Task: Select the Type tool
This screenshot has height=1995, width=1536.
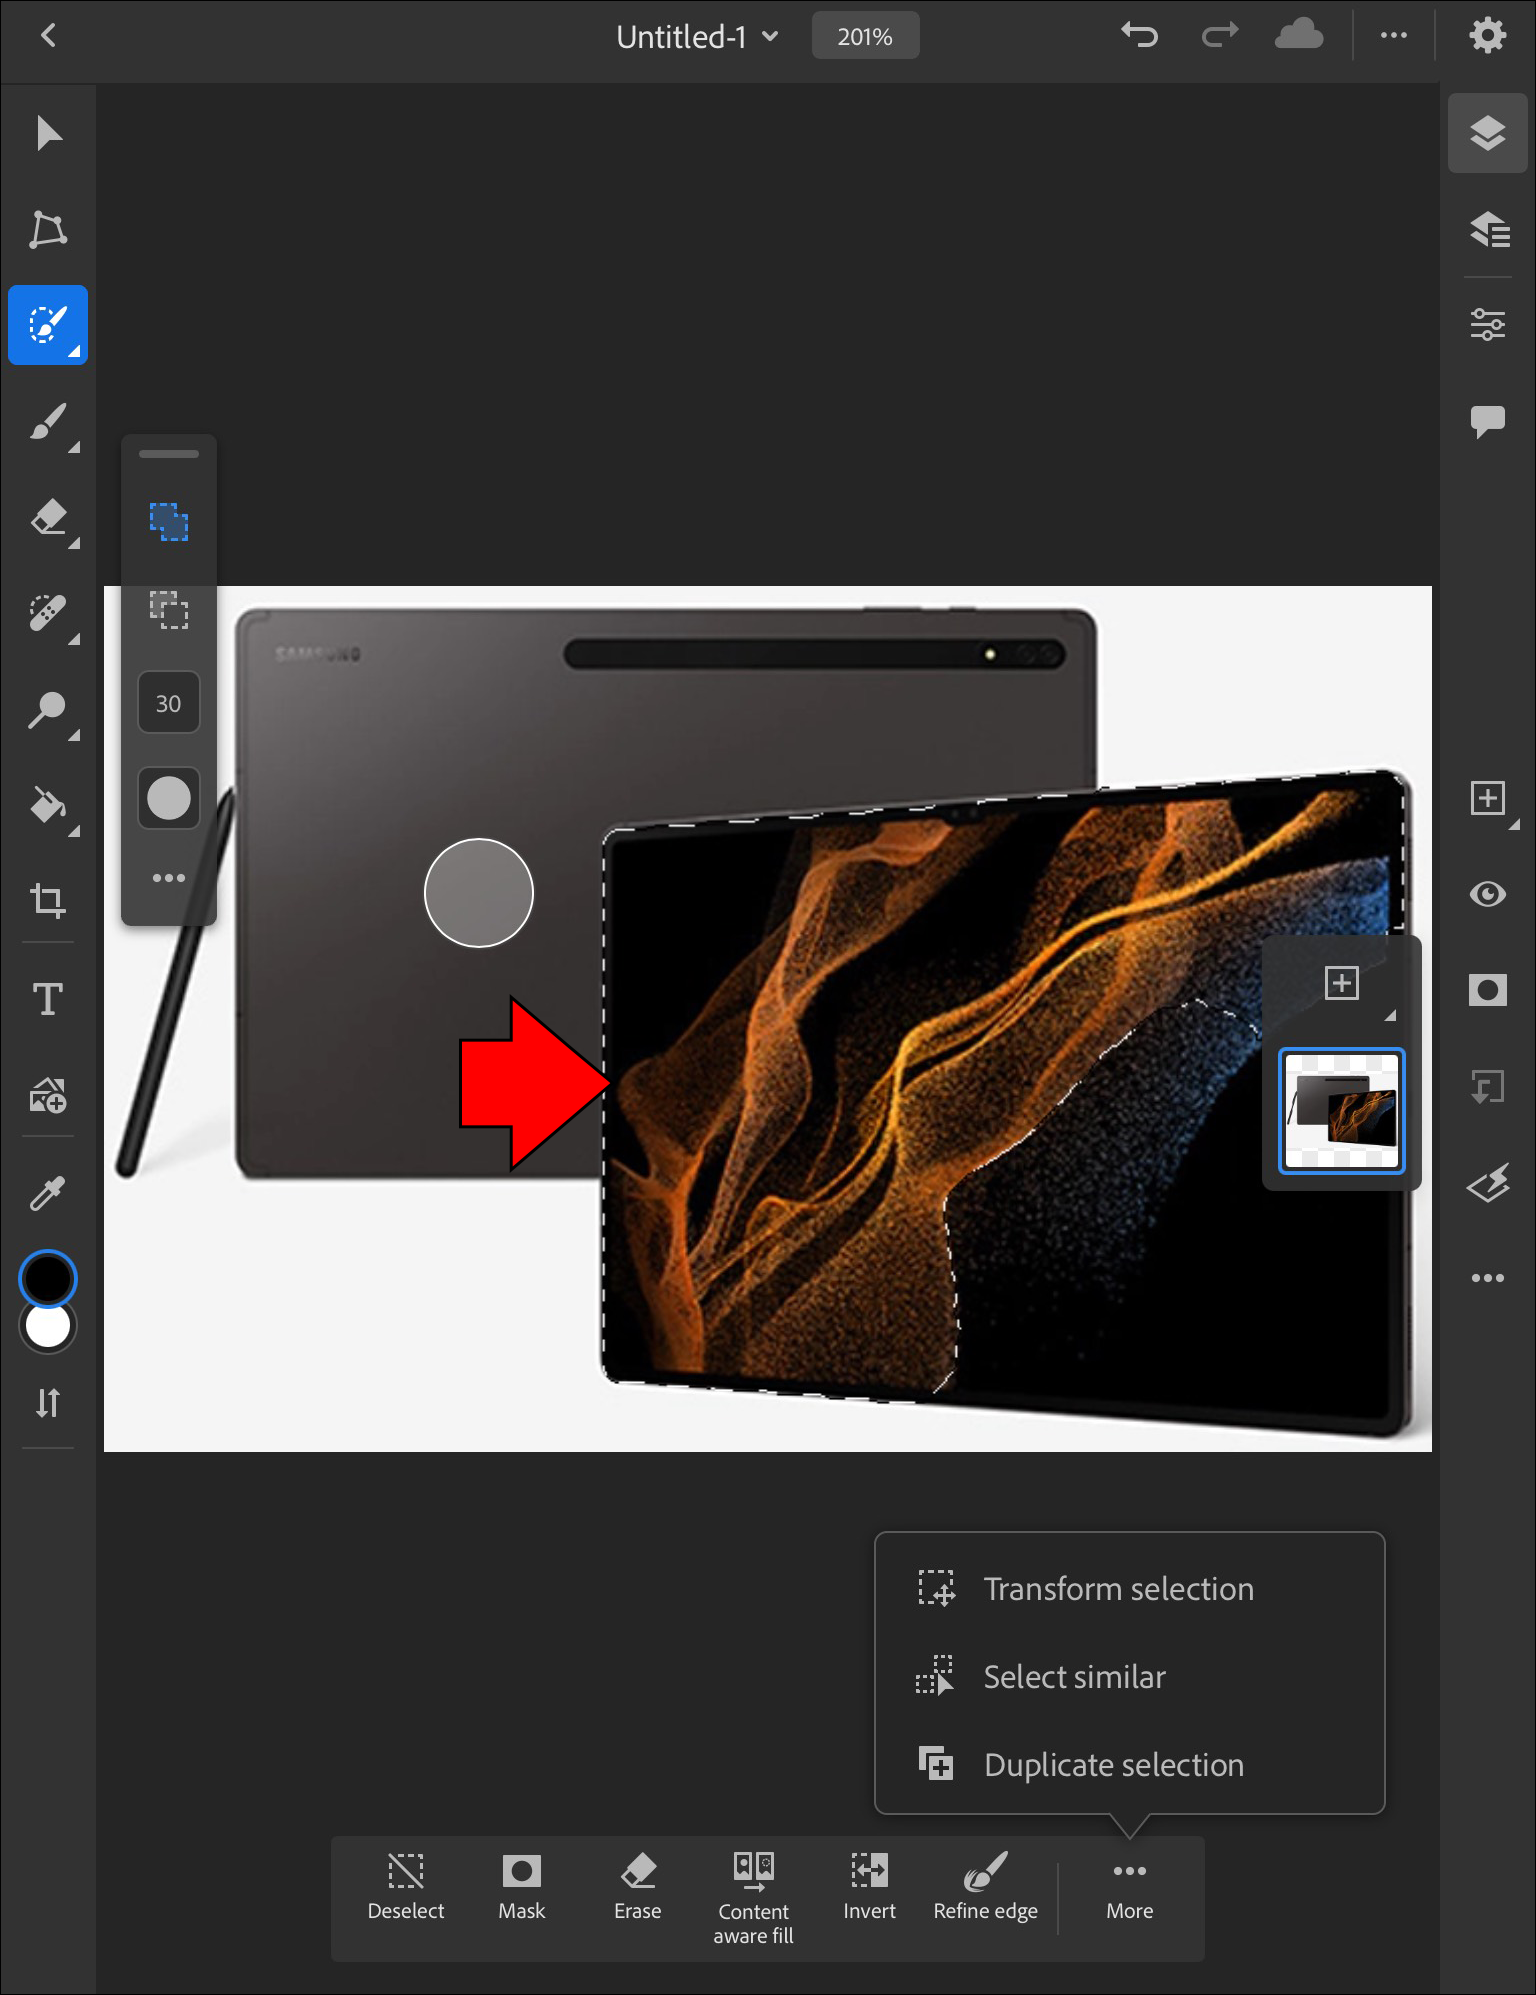Action: point(48,999)
